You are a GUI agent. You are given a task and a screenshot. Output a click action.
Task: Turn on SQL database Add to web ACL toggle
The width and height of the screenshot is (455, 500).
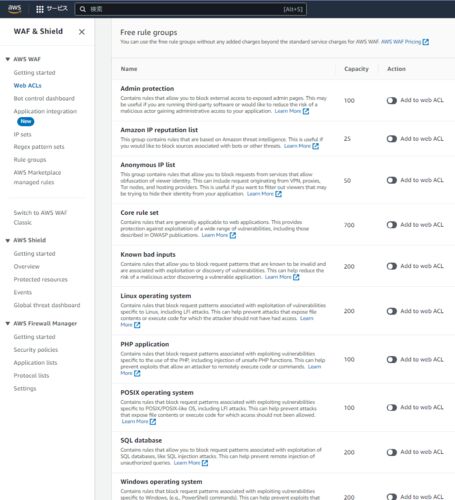coord(392,452)
